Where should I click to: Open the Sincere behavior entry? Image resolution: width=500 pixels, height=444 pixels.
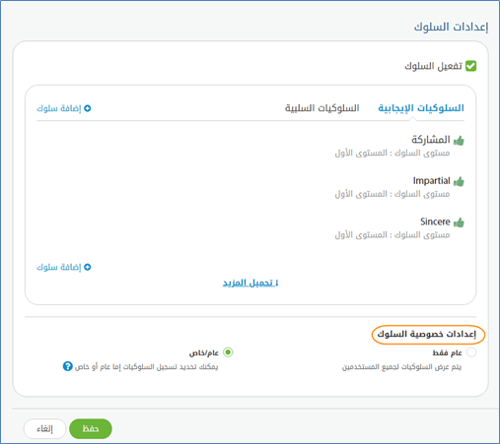[x=435, y=222]
